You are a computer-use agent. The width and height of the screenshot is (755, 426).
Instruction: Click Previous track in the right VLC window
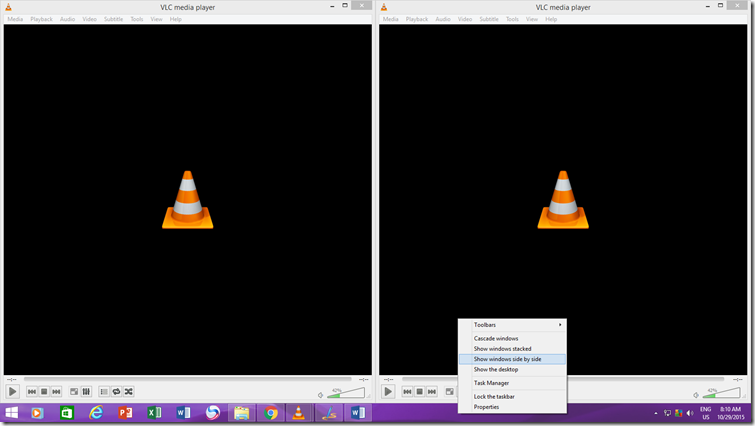(407, 392)
